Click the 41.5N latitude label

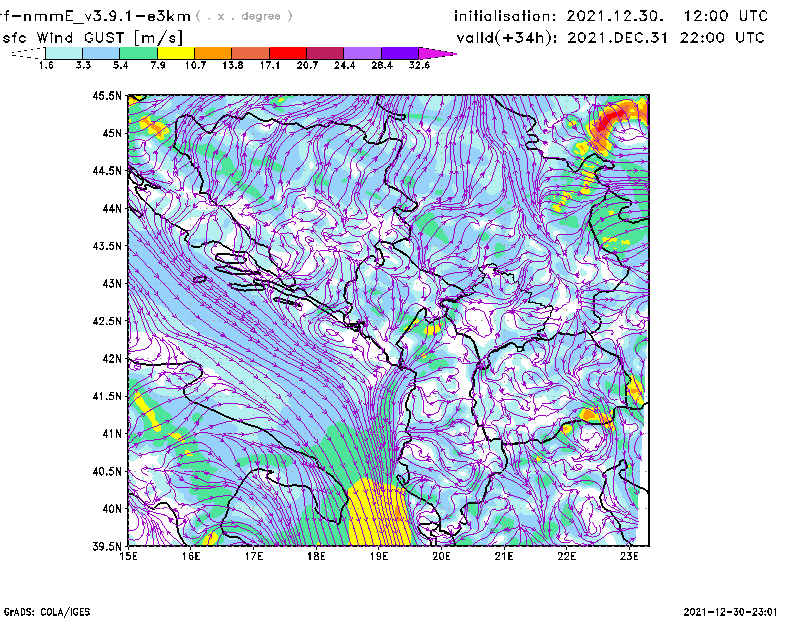[x=107, y=396]
